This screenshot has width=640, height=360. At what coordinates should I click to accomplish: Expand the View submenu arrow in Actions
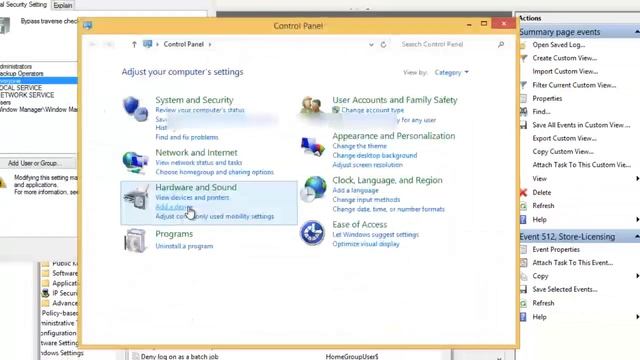point(637,178)
